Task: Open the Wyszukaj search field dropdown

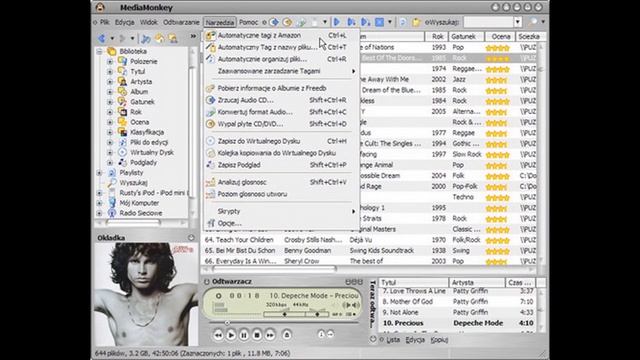Action: point(518,22)
